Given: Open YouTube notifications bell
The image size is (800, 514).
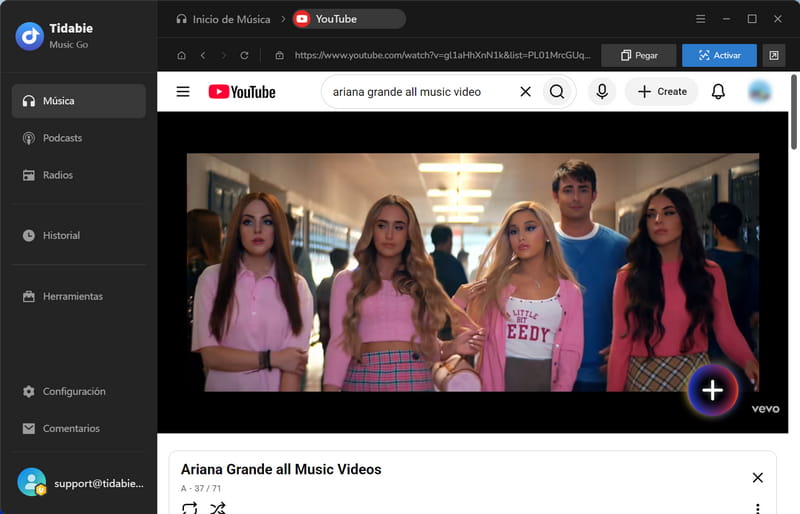Looking at the screenshot, I should 718,92.
